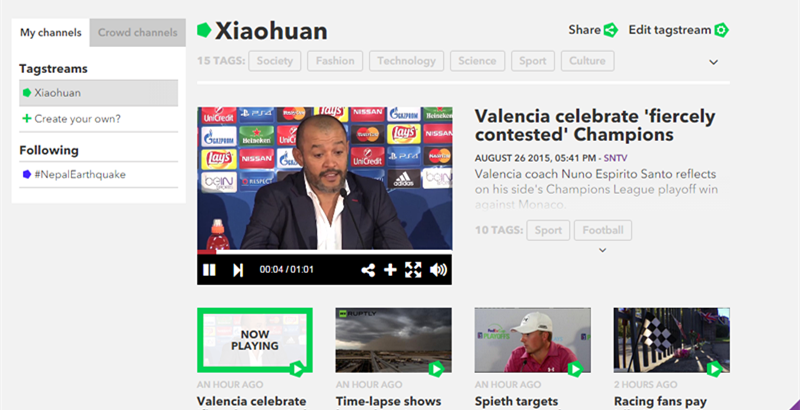Add video with the plus icon

[390, 270]
